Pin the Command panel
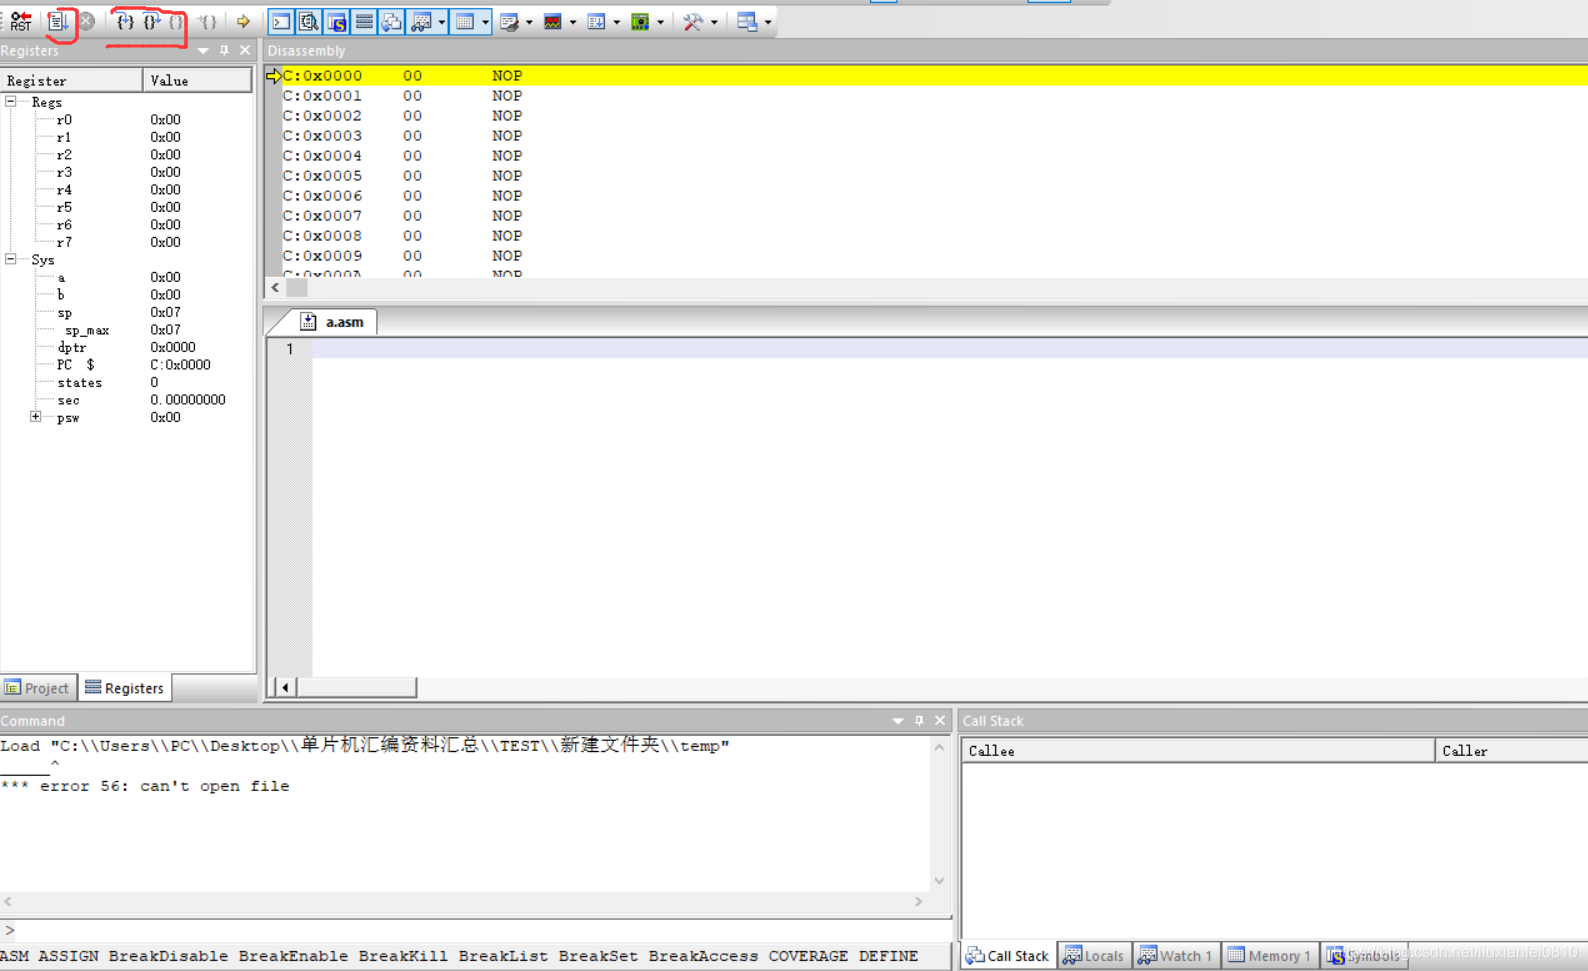The width and height of the screenshot is (1588, 971). coord(919,720)
